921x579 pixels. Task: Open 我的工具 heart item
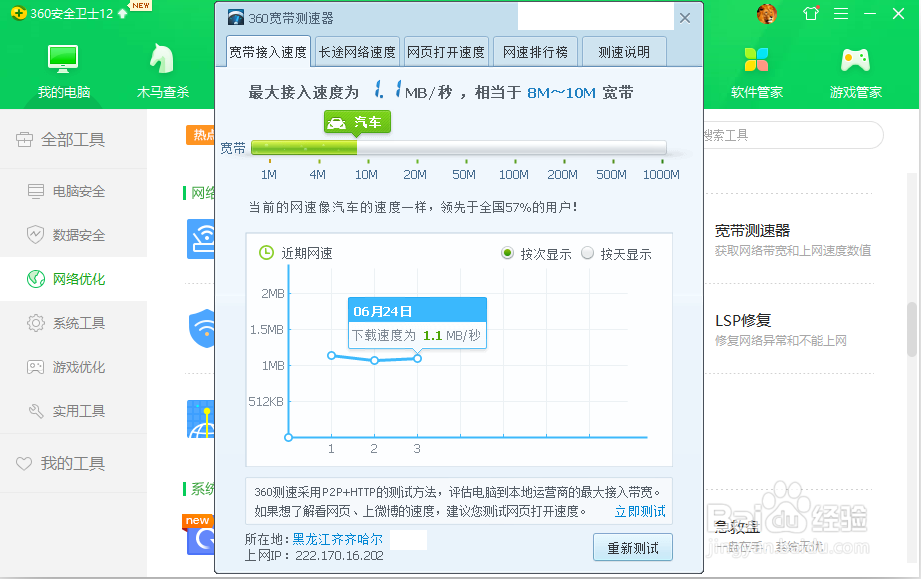click(x=73, y=463)
